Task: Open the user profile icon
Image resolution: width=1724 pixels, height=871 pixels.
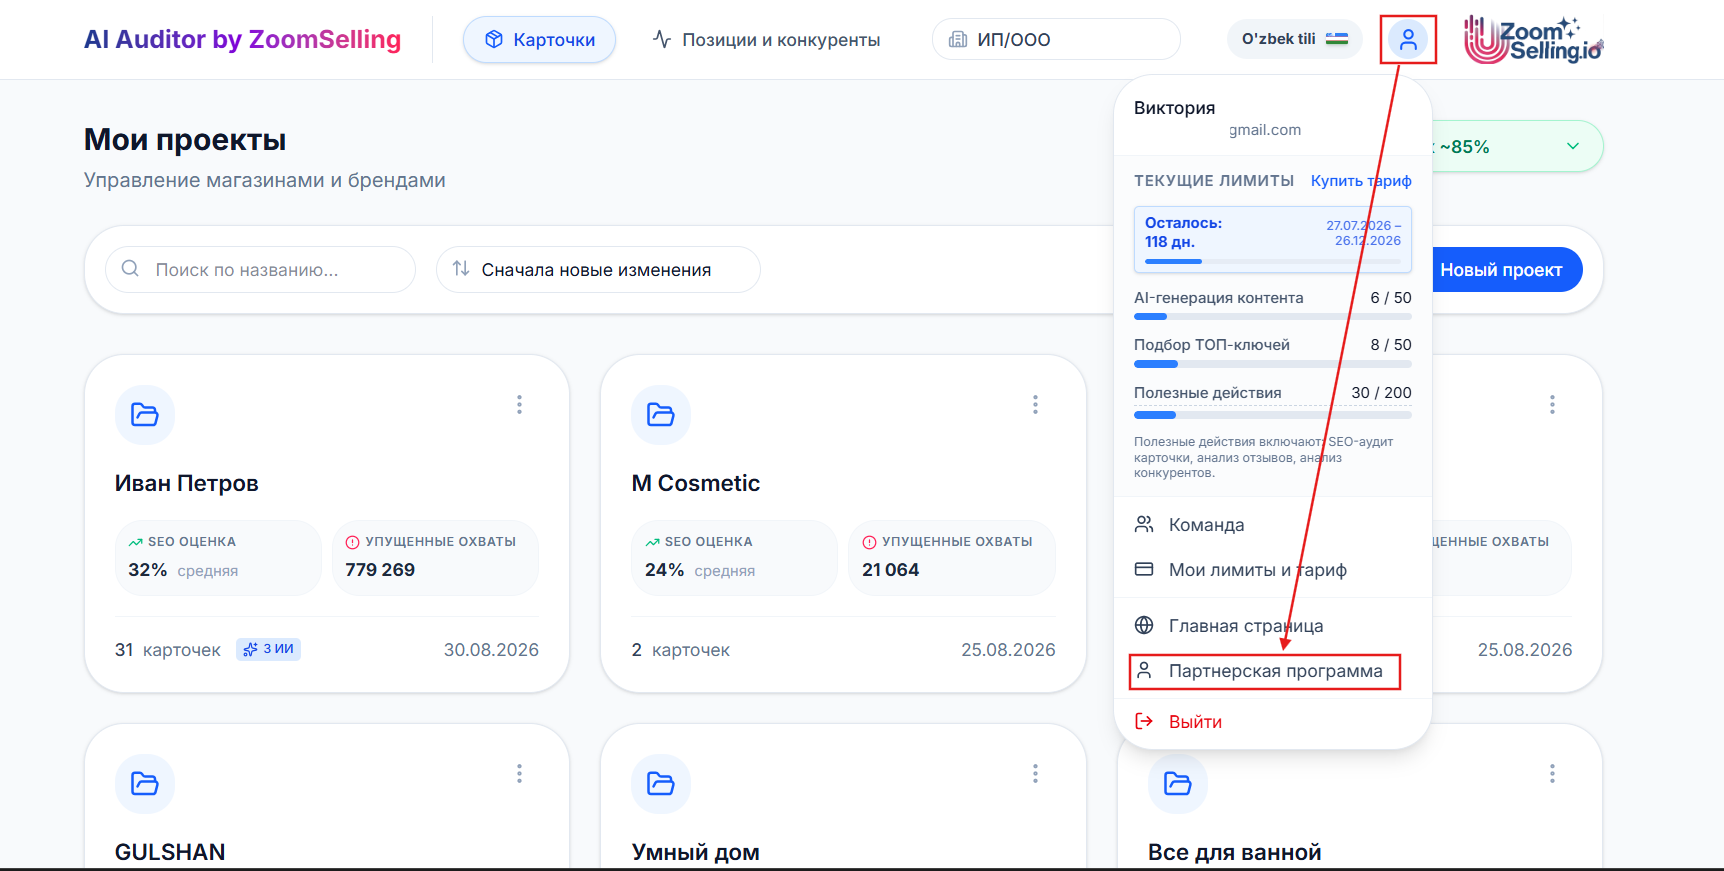Action: point(1408,40)
